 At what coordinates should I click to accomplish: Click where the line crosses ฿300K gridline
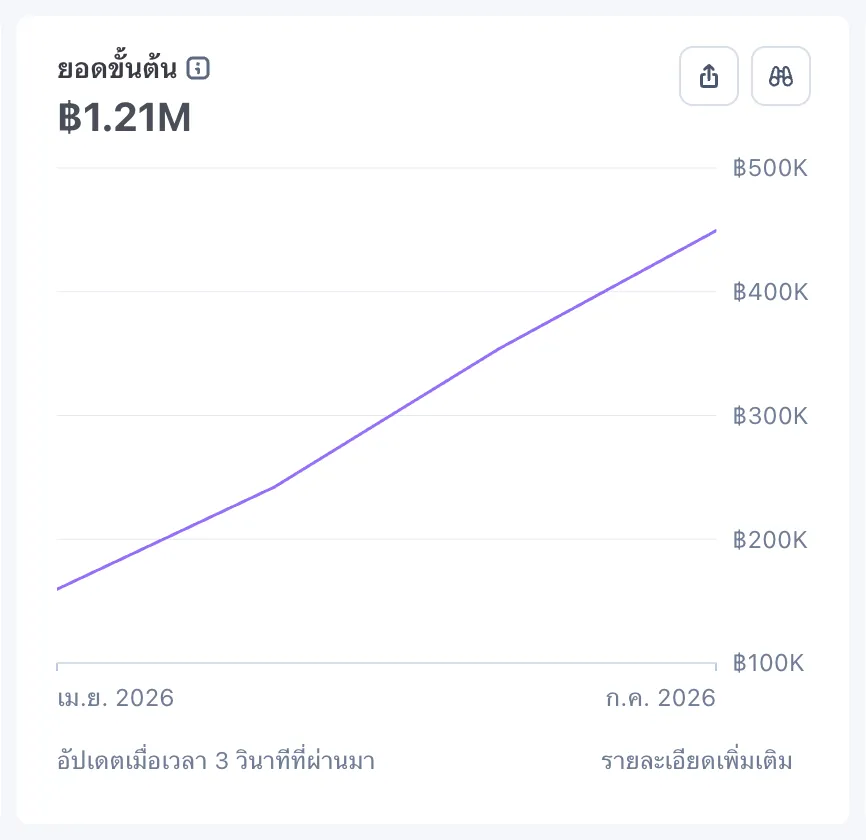pos(390,415)
